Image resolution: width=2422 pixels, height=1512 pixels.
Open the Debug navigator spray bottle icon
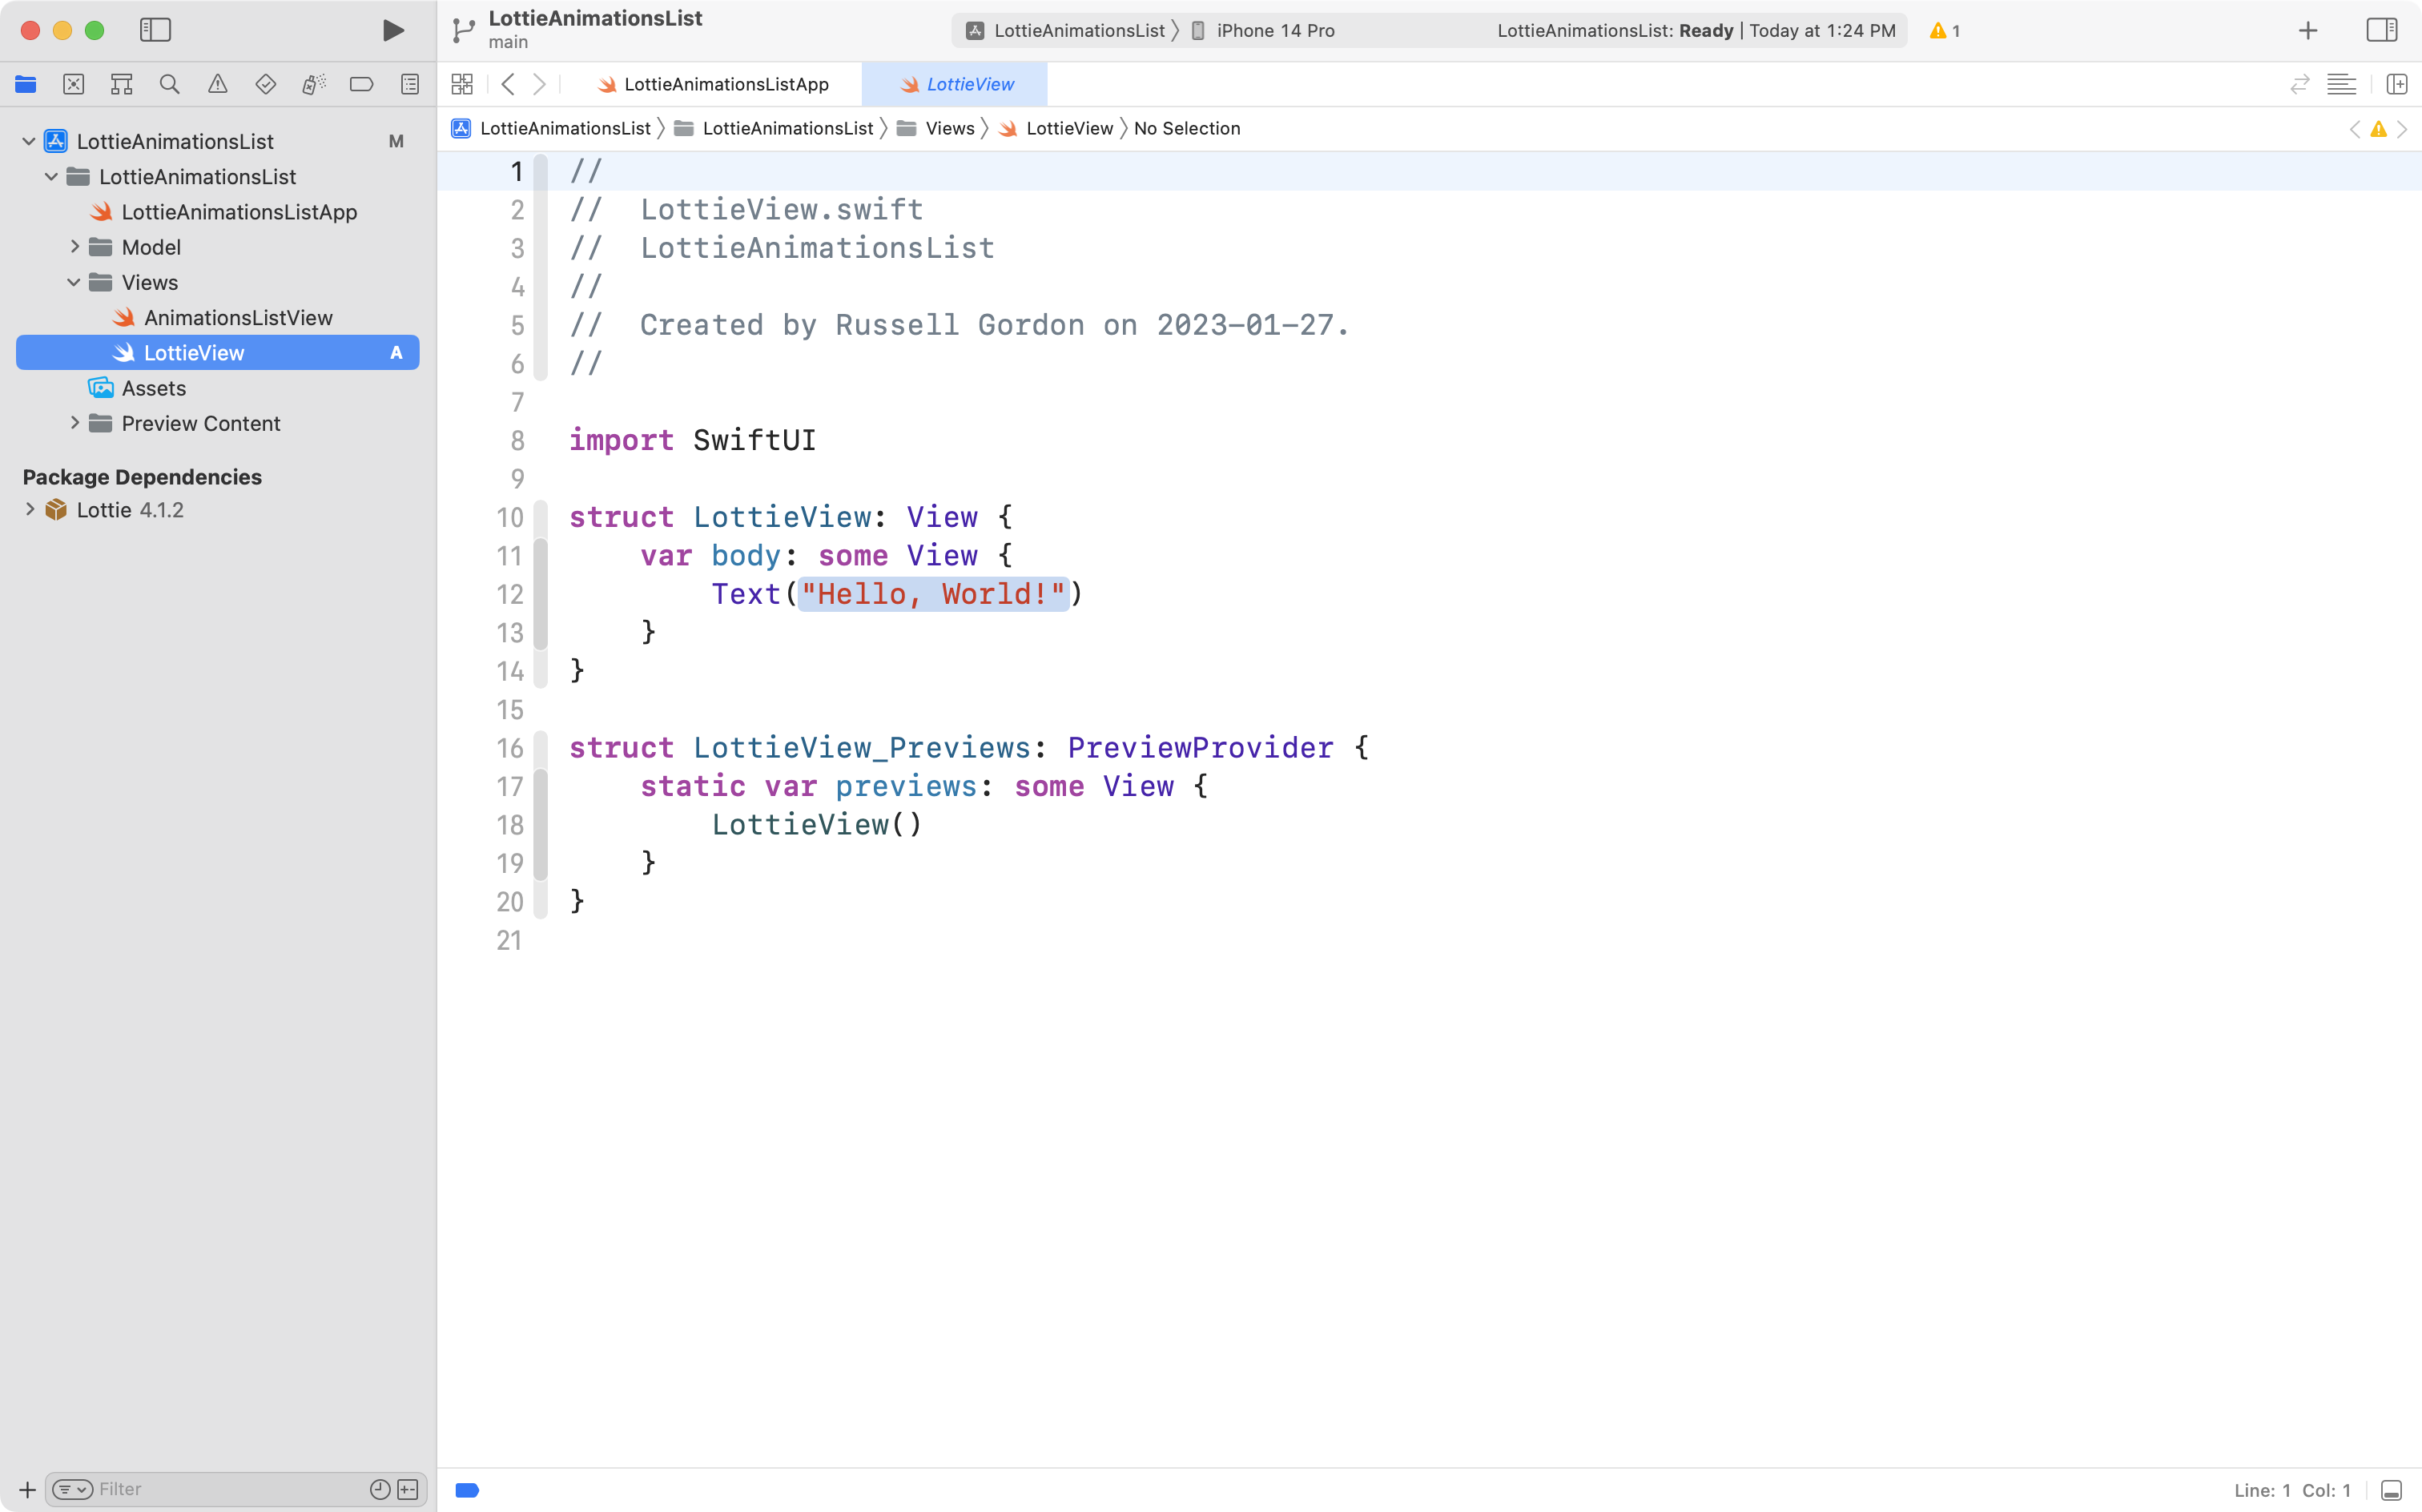313,84
